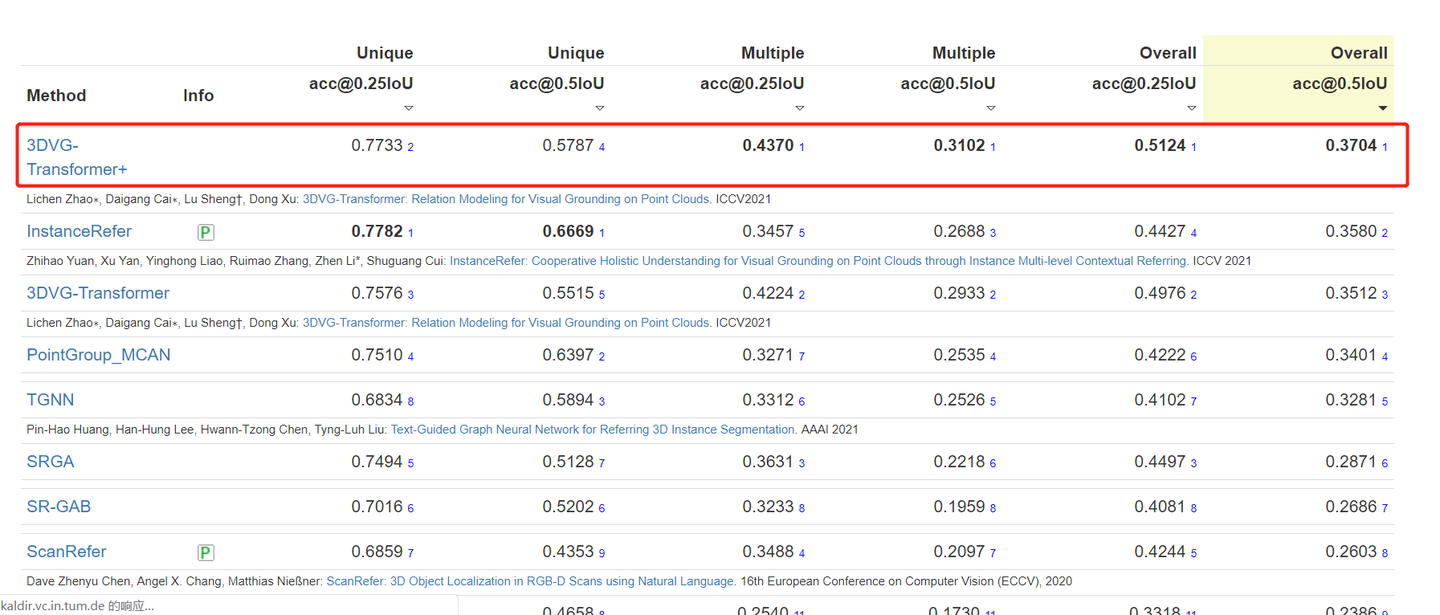Click the Info column header
The image size is (1440, 615).
click(x=198, y=95)
